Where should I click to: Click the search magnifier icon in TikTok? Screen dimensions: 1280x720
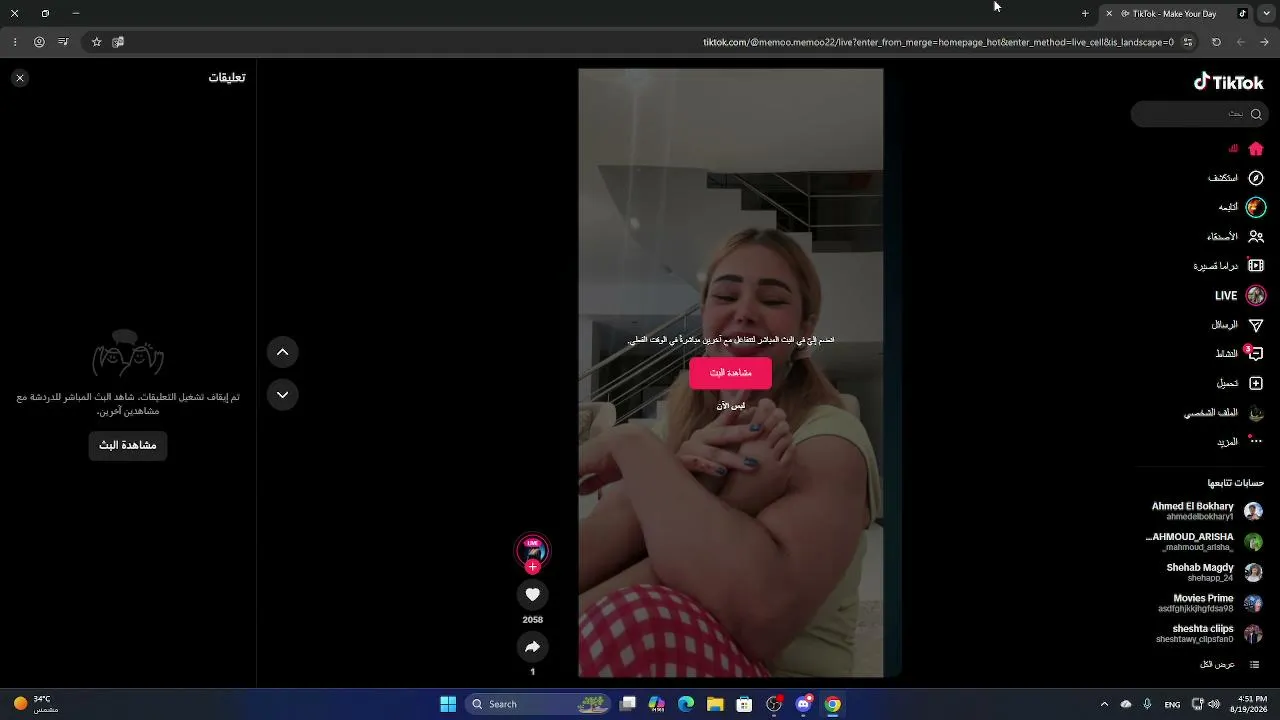point(1256,114)
